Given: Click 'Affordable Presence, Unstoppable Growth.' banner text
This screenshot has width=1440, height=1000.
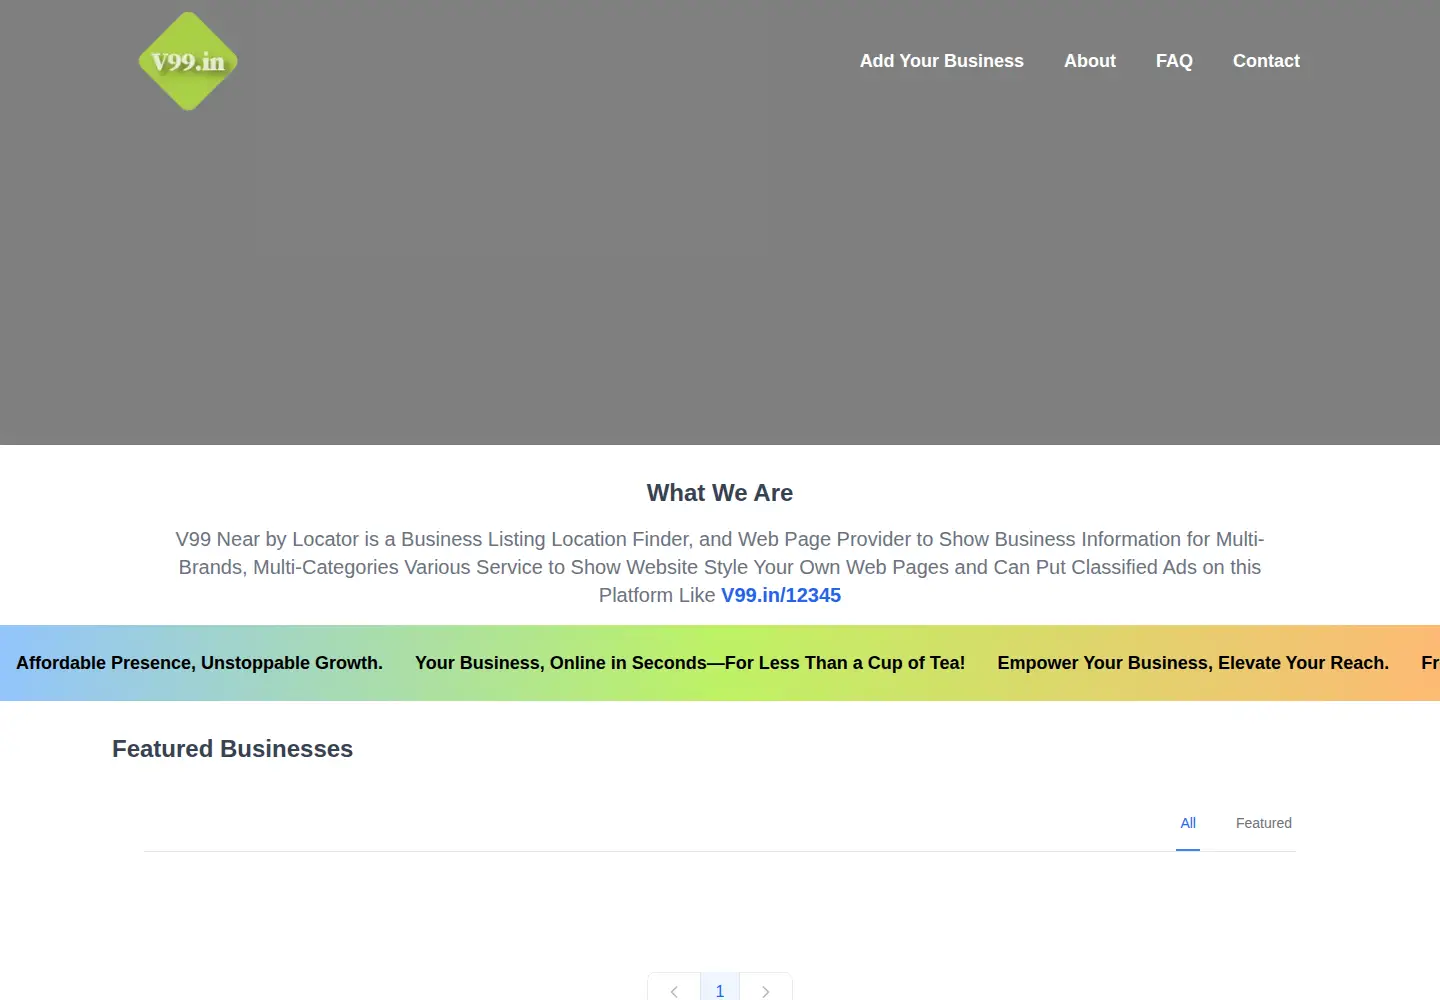Looking at the screenshot, I should pyautogui.click(x=199, y=663).
